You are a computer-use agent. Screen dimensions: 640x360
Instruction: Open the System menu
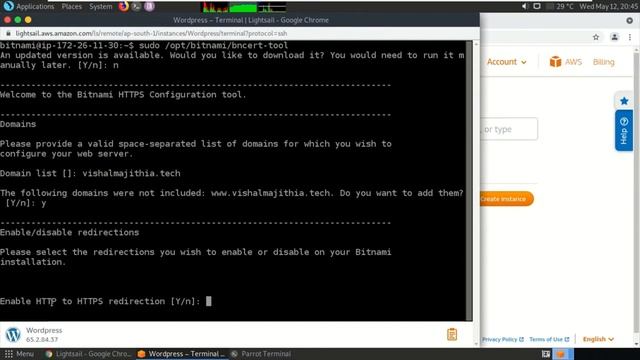click(x=100, y=7)
